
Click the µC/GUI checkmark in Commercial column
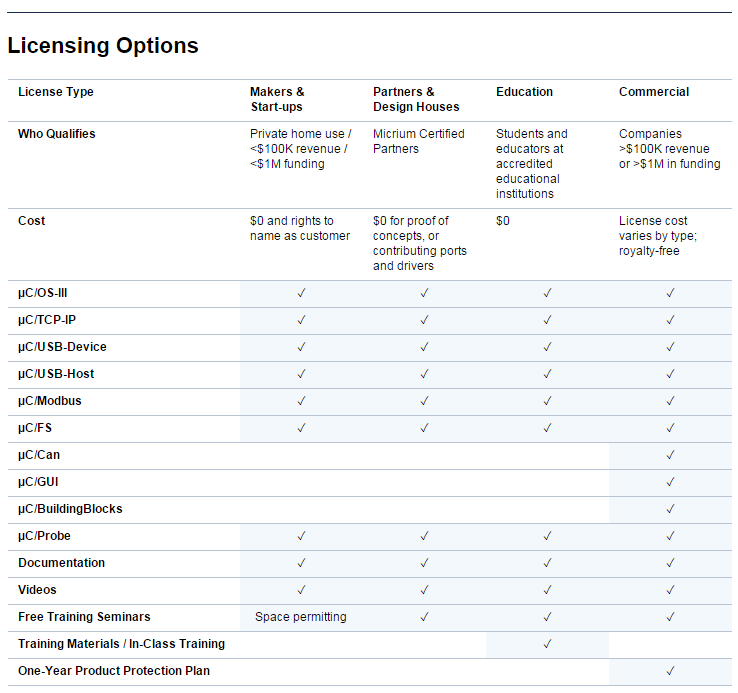click(670, 482)
